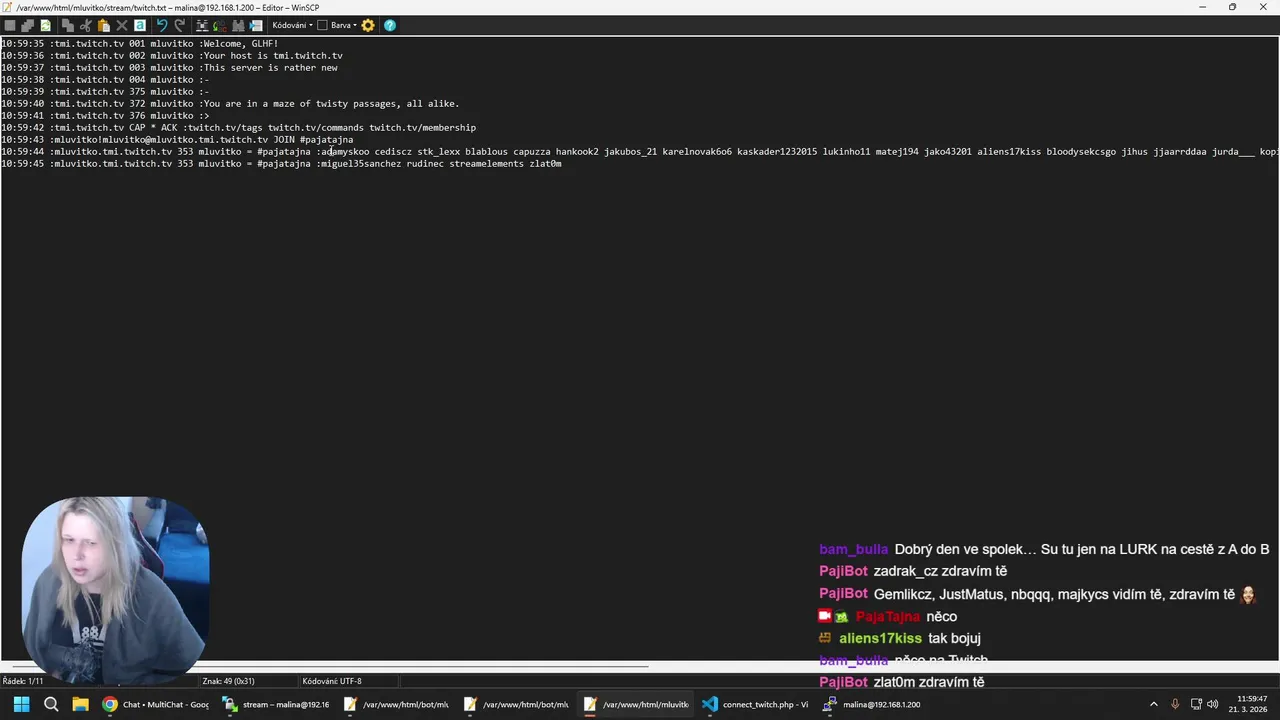This screenshot has width=1280, height=720.
Task: Open the Replace tool icon
Action: (x=219, y=25)
